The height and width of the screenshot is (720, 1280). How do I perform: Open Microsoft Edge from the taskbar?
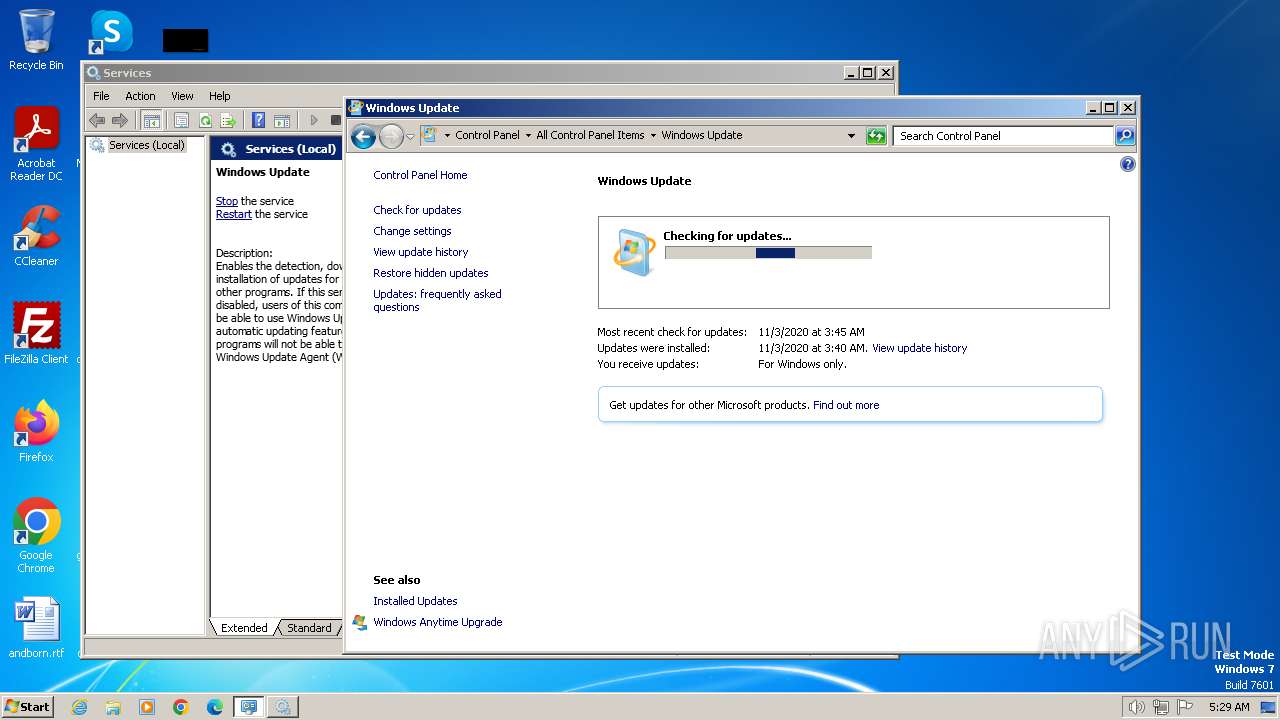pos(214,707)
